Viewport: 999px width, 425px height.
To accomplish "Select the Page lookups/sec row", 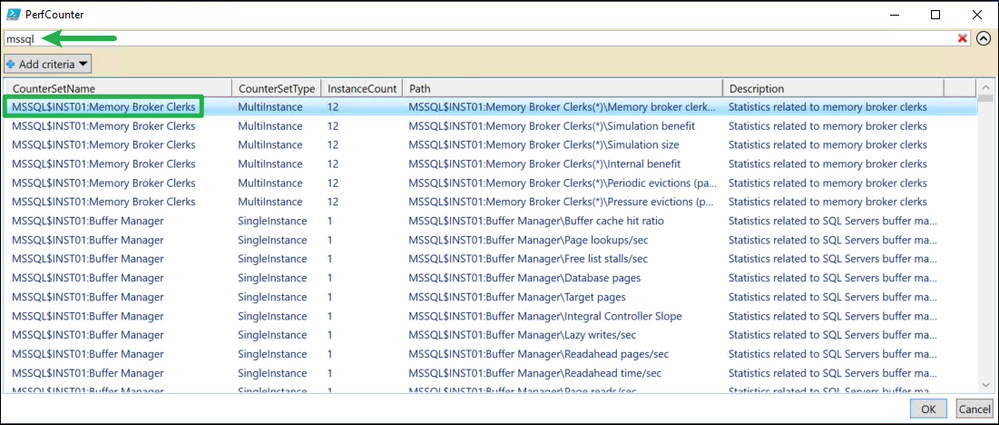I will [491, 240].
